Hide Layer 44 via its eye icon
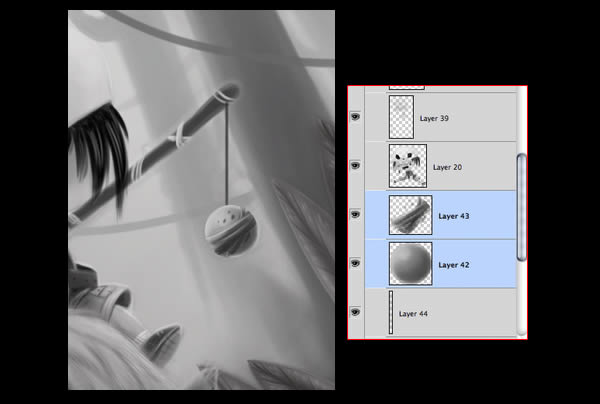This screenshot has height=404, width=600. [355, 312]
